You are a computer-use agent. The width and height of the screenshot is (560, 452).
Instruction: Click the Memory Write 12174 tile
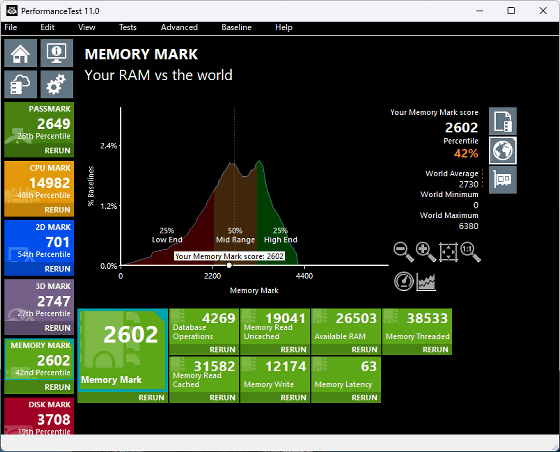[275, 375]
